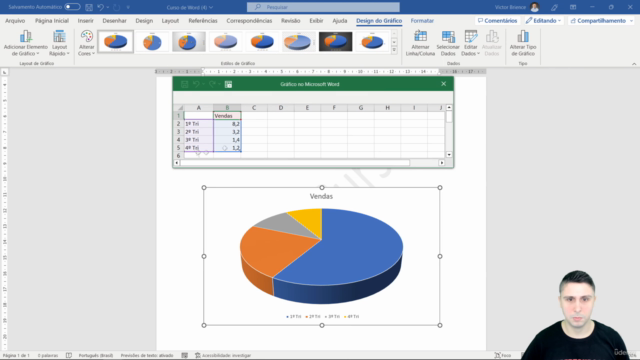Click the pen icon in title bar
This screenshot has height=360, width=640.
(554, 7)
